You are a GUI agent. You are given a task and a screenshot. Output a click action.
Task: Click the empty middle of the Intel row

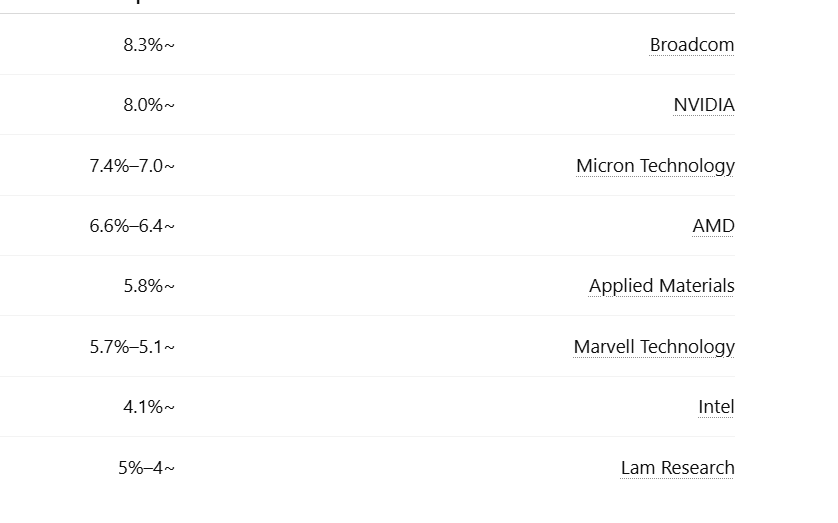click(x=420, y=407)
